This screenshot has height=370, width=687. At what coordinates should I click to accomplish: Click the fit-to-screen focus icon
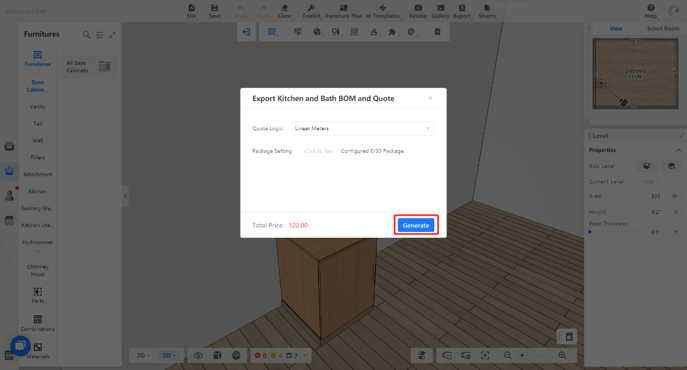(485, 356)
